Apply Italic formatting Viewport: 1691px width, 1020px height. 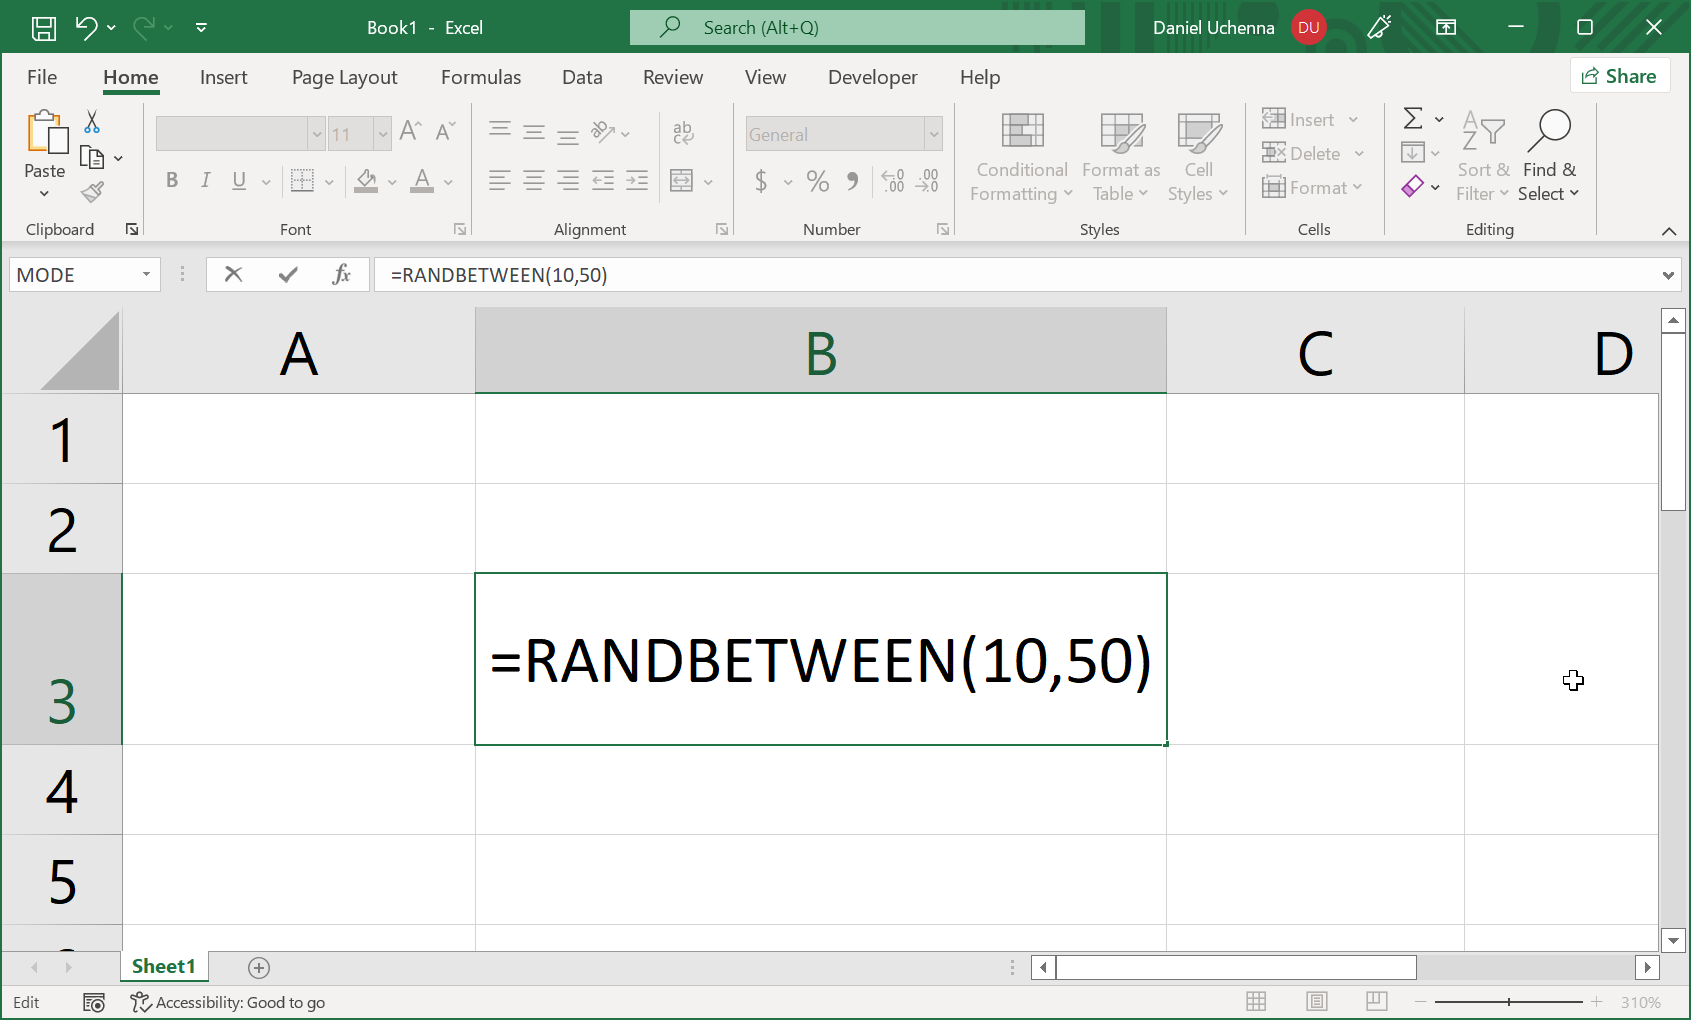click(x=205, y=181)
